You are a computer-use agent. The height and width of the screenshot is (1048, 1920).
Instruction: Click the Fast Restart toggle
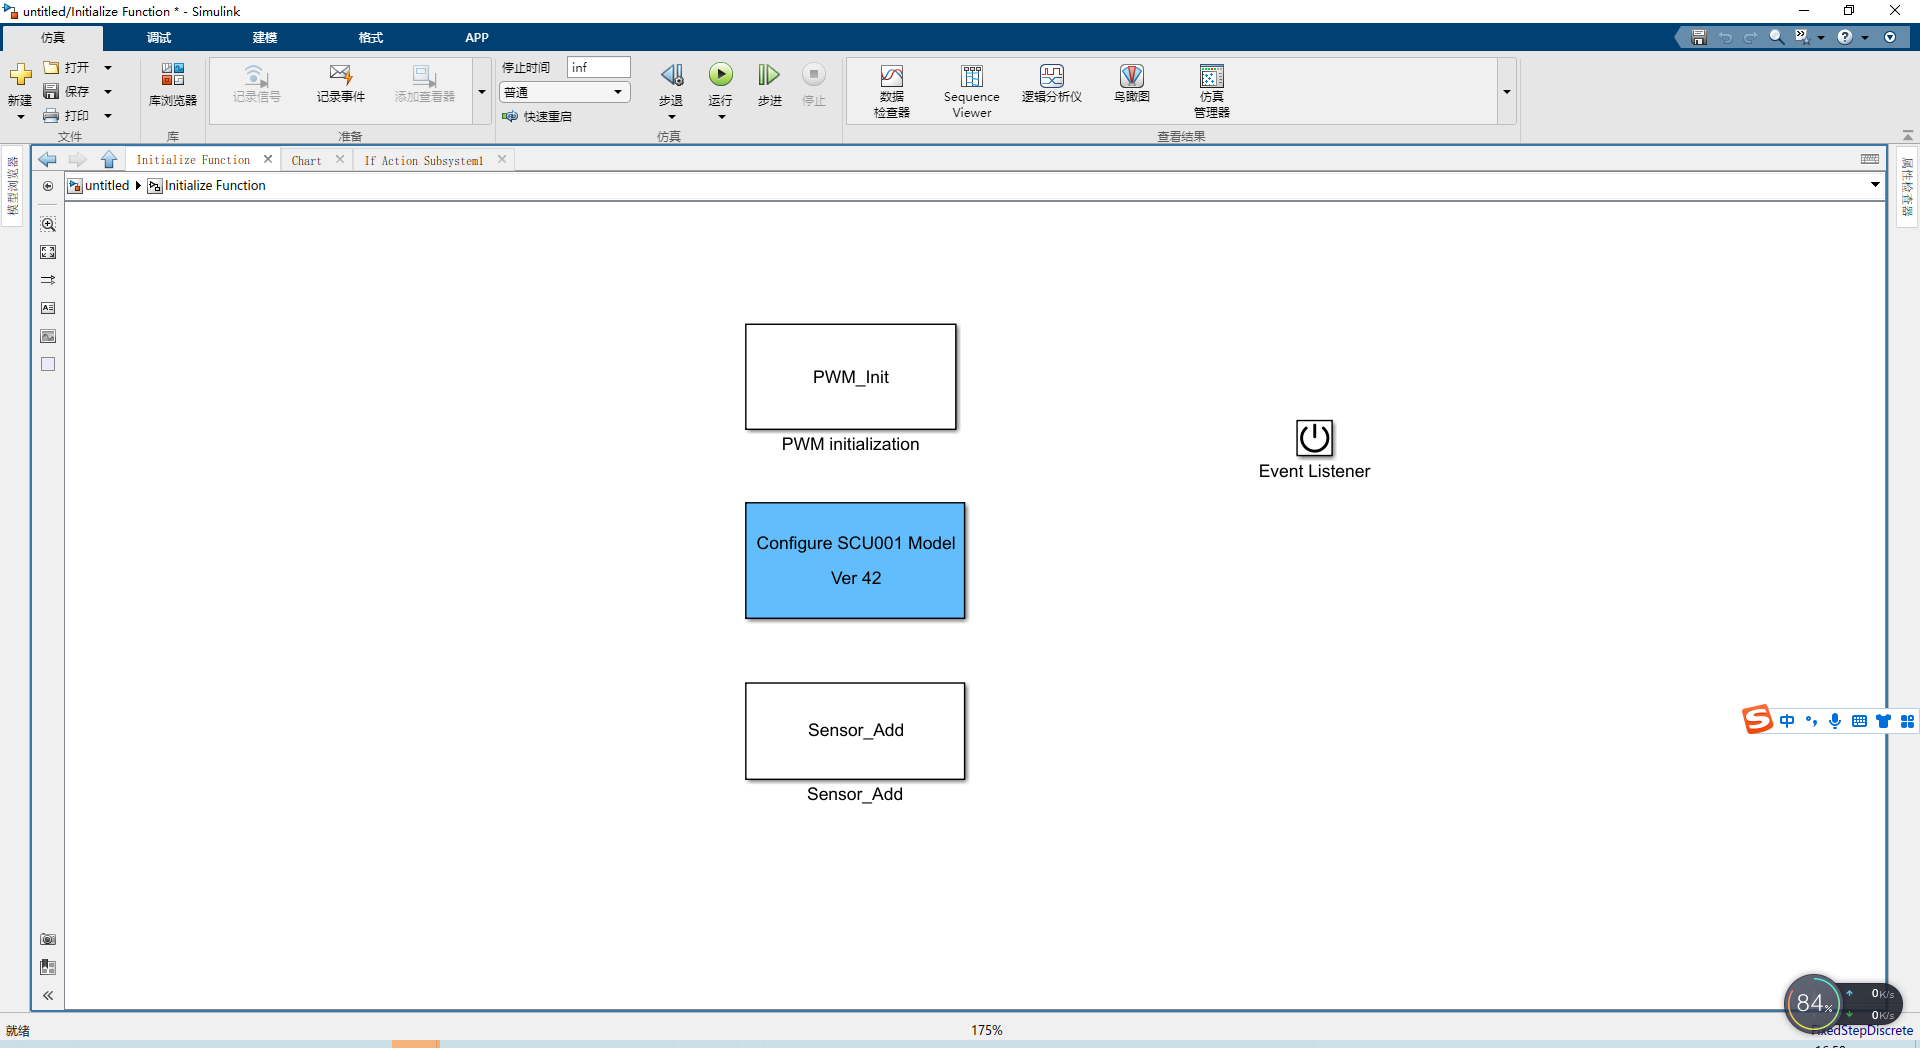pyautogui.click(x=537, y=117)
